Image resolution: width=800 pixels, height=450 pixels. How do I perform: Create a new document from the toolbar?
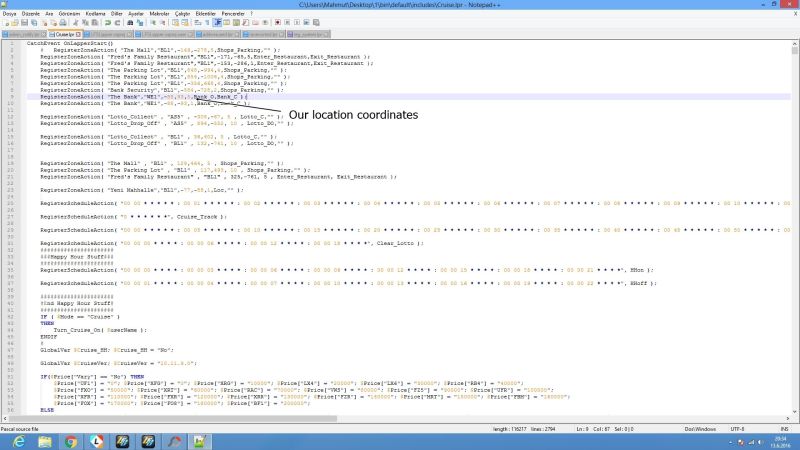[6, 22]
